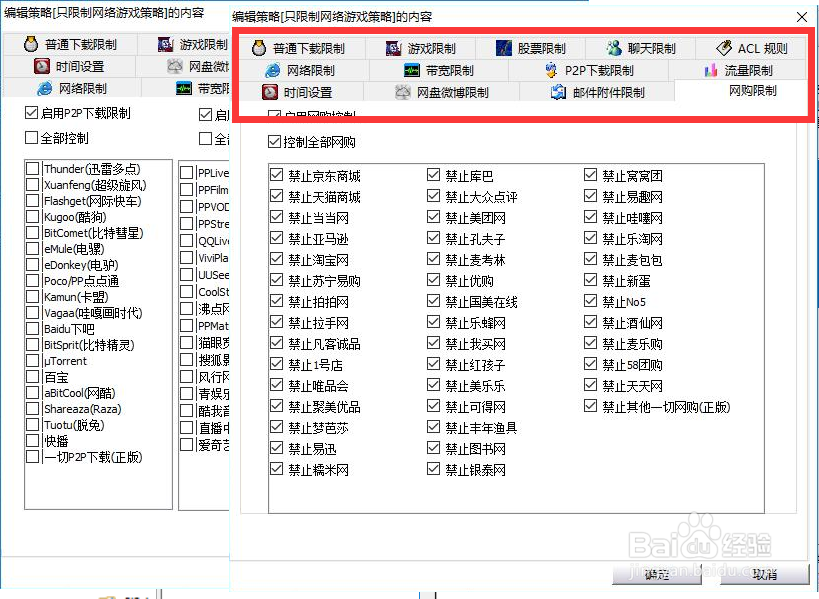Uncheck 禁止亚马逊
Image resolution: width=819 pixels, height=599 pixels.
pyautogui.click(x=276, y=238)
